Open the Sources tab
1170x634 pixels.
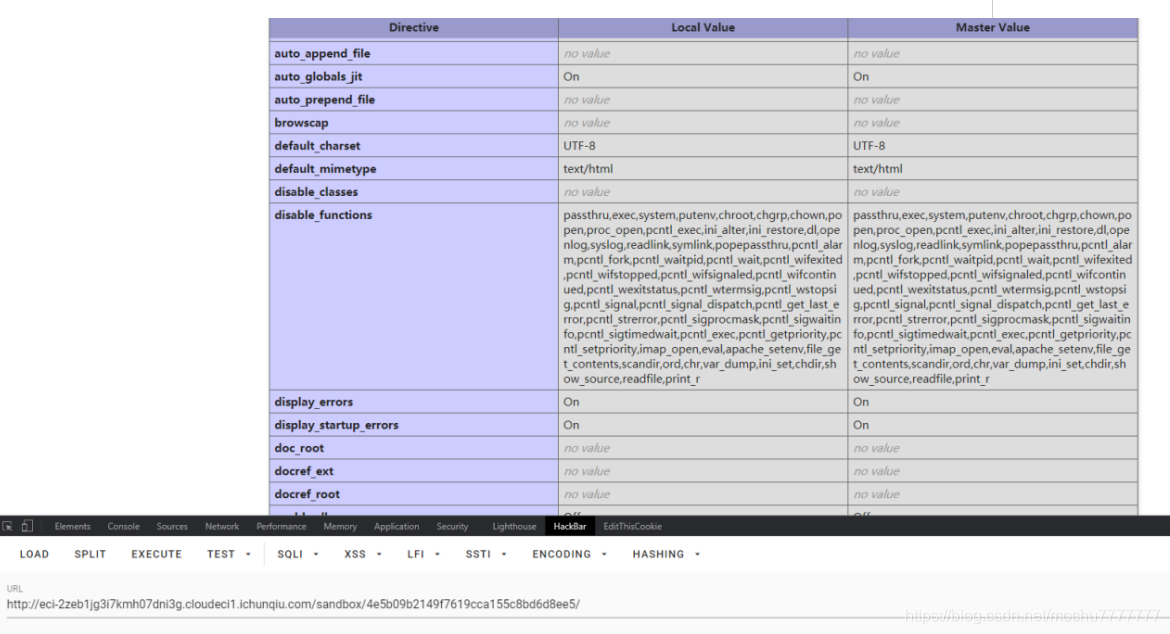point(172,527)
